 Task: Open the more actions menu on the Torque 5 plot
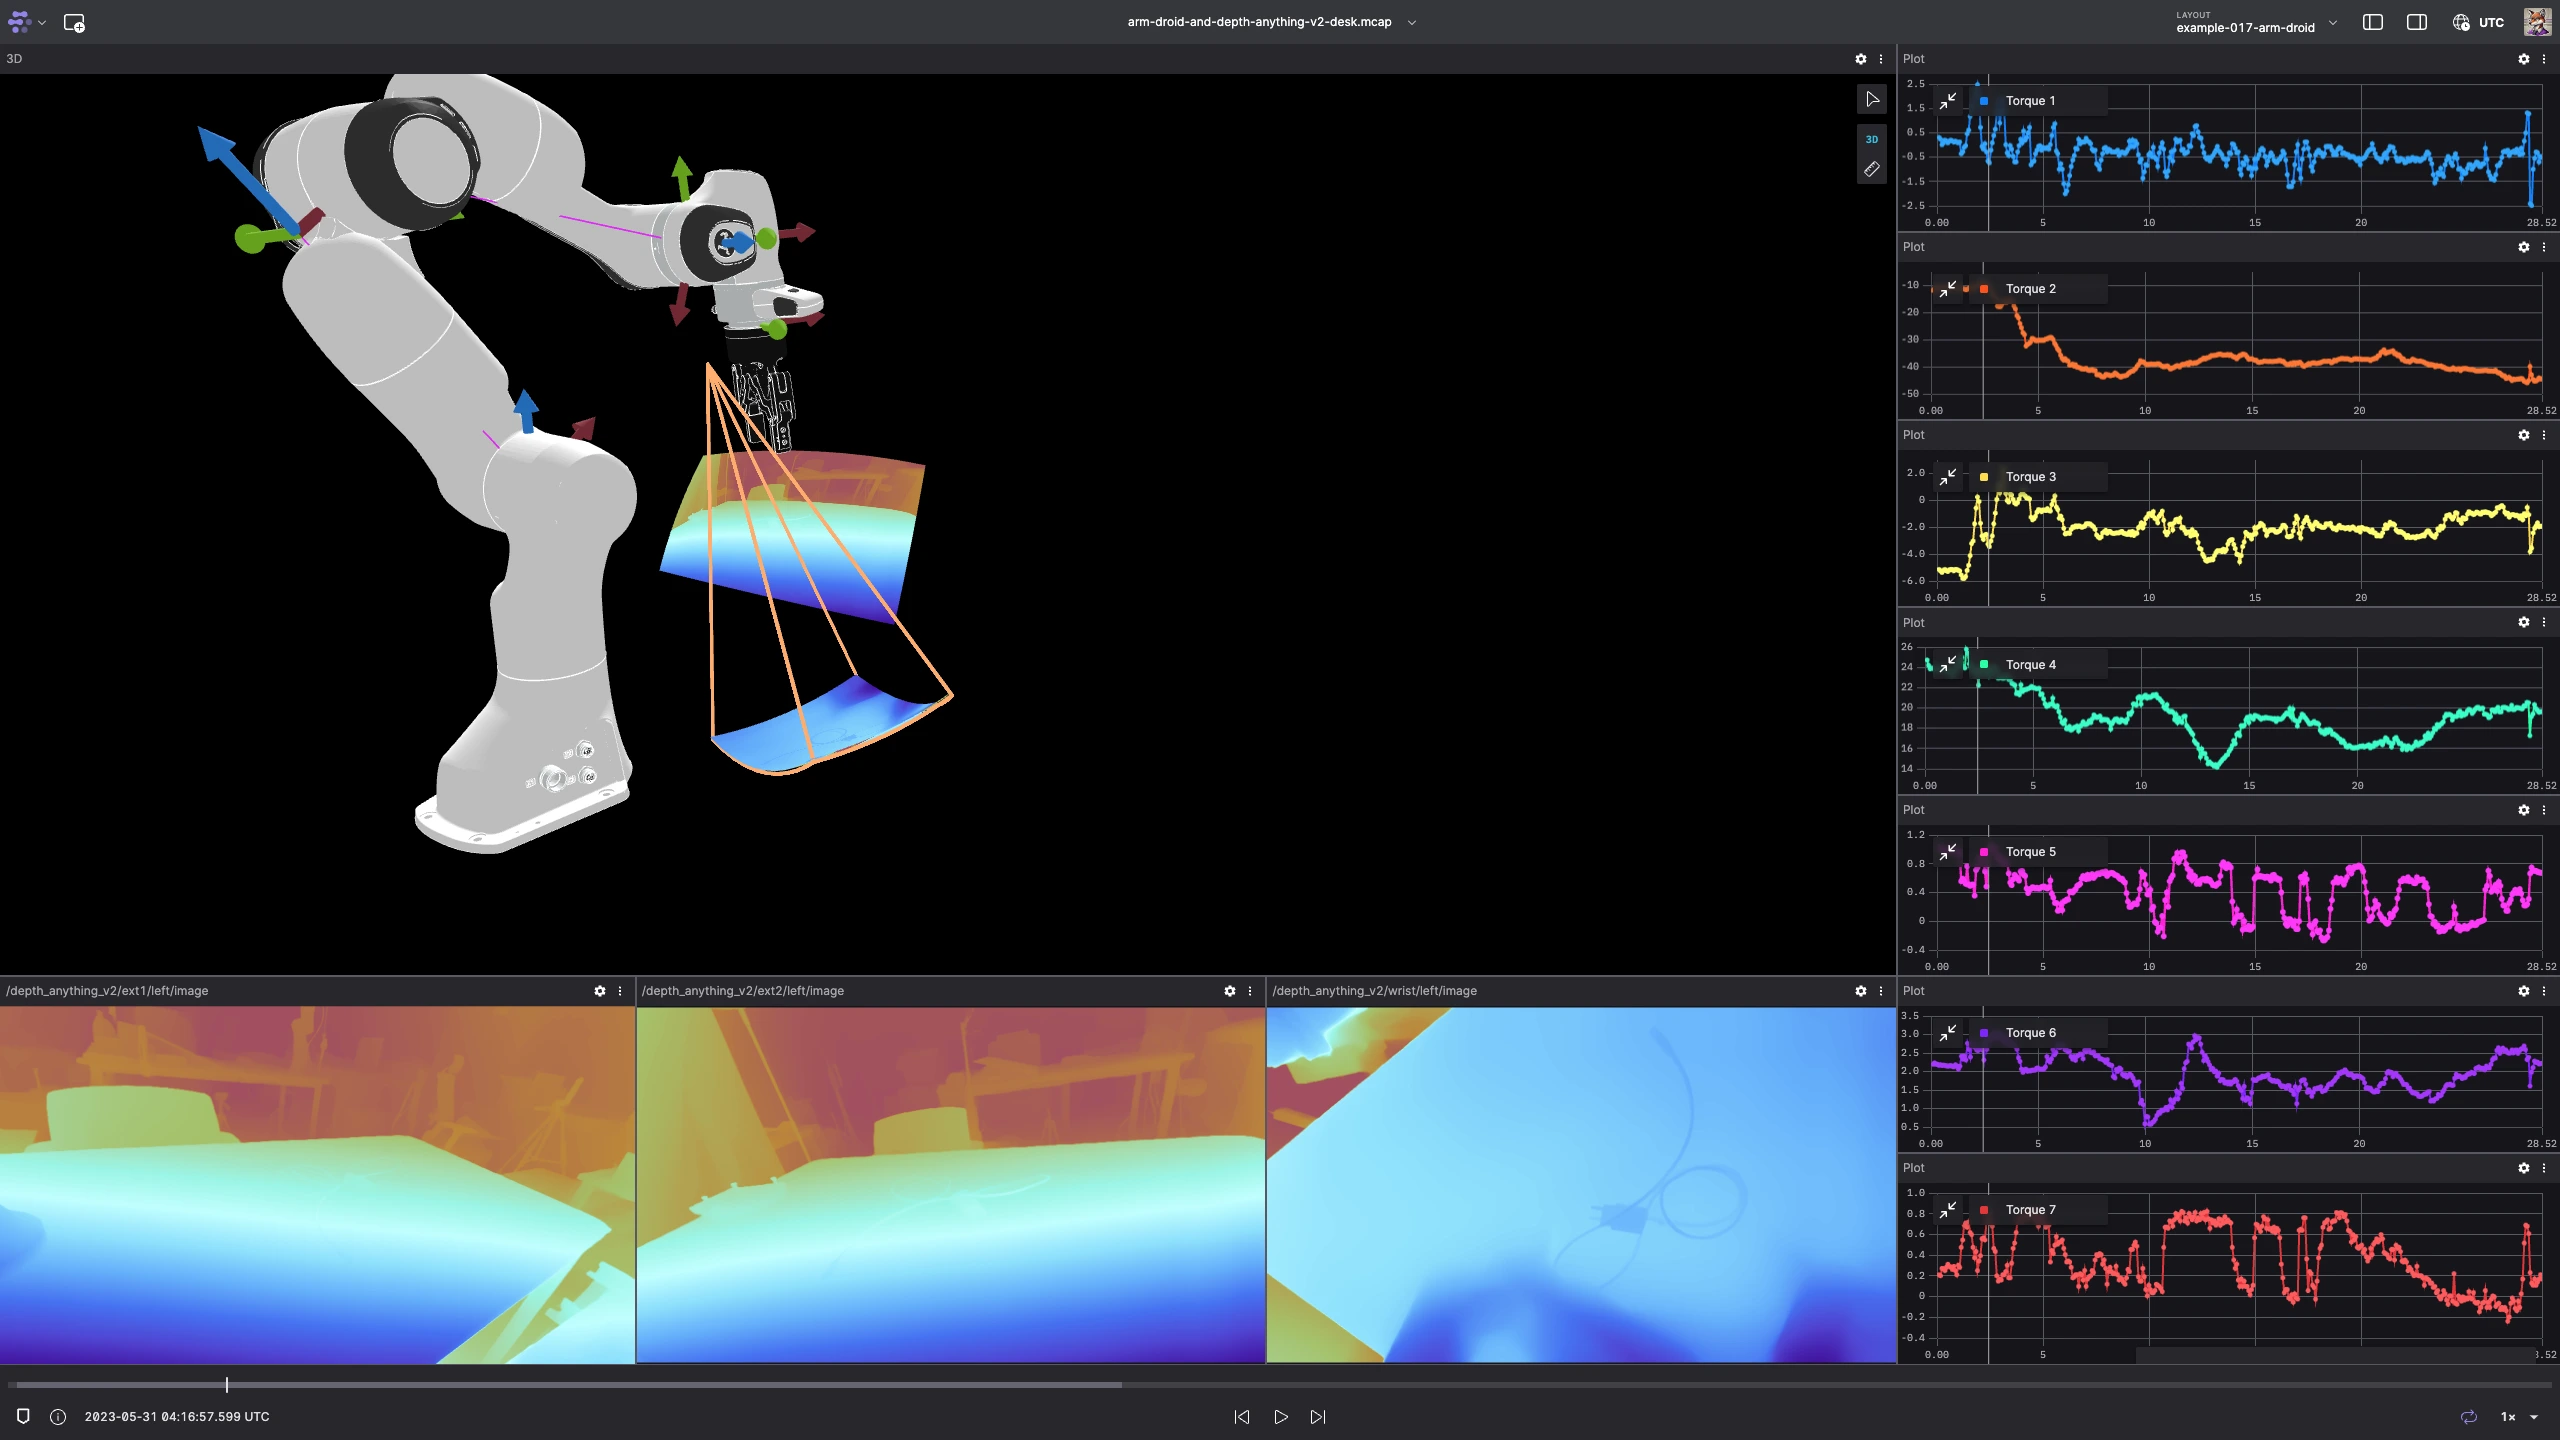pos(2543,810)
